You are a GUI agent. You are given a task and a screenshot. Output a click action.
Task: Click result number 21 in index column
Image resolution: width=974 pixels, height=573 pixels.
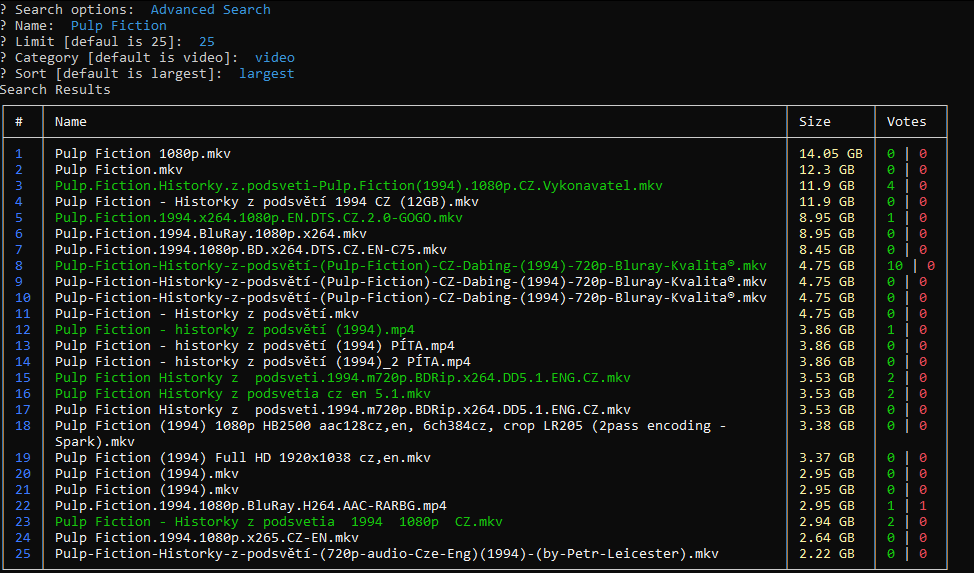(23, 490)
